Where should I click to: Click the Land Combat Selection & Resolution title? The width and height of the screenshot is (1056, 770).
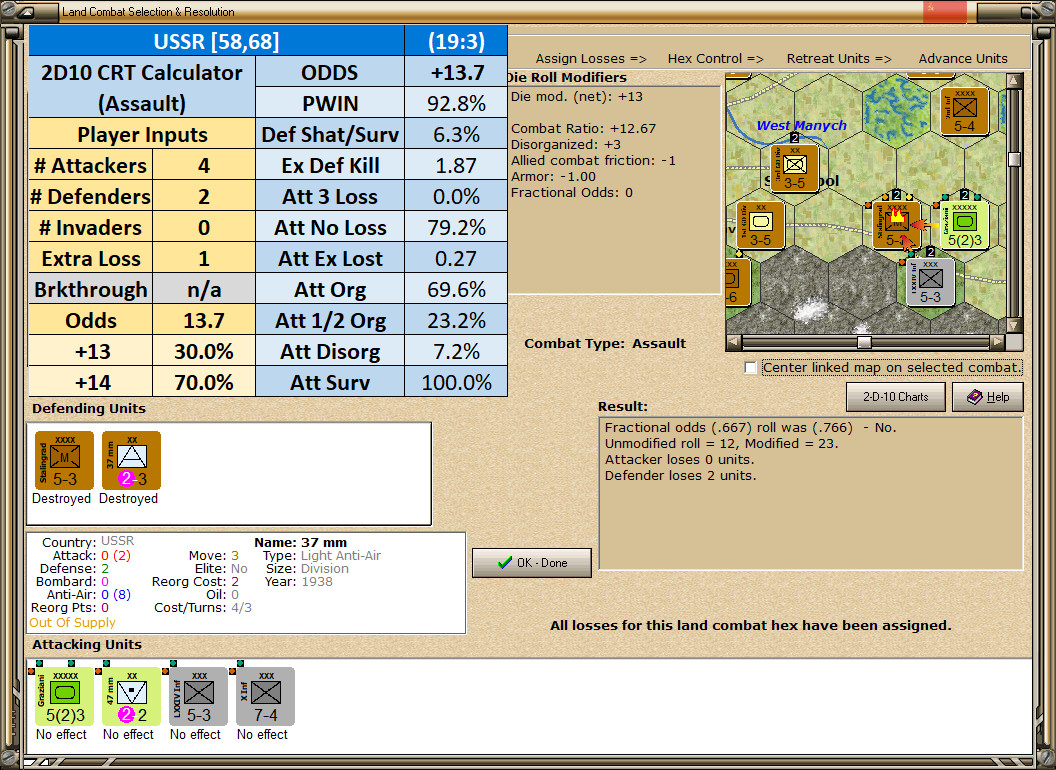click(x=148, y=11)
